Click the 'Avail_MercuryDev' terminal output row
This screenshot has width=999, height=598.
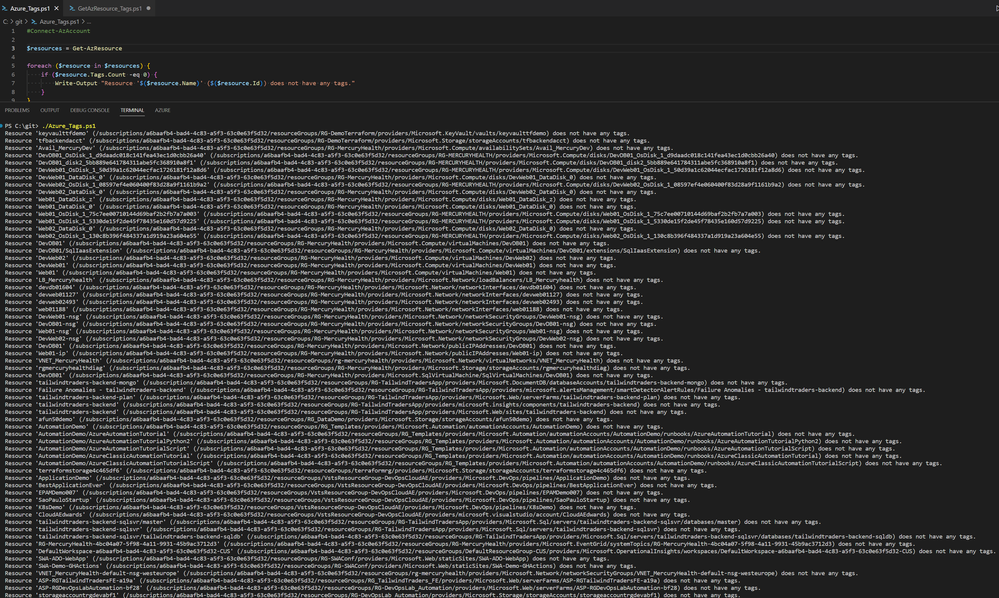point(338,148)
